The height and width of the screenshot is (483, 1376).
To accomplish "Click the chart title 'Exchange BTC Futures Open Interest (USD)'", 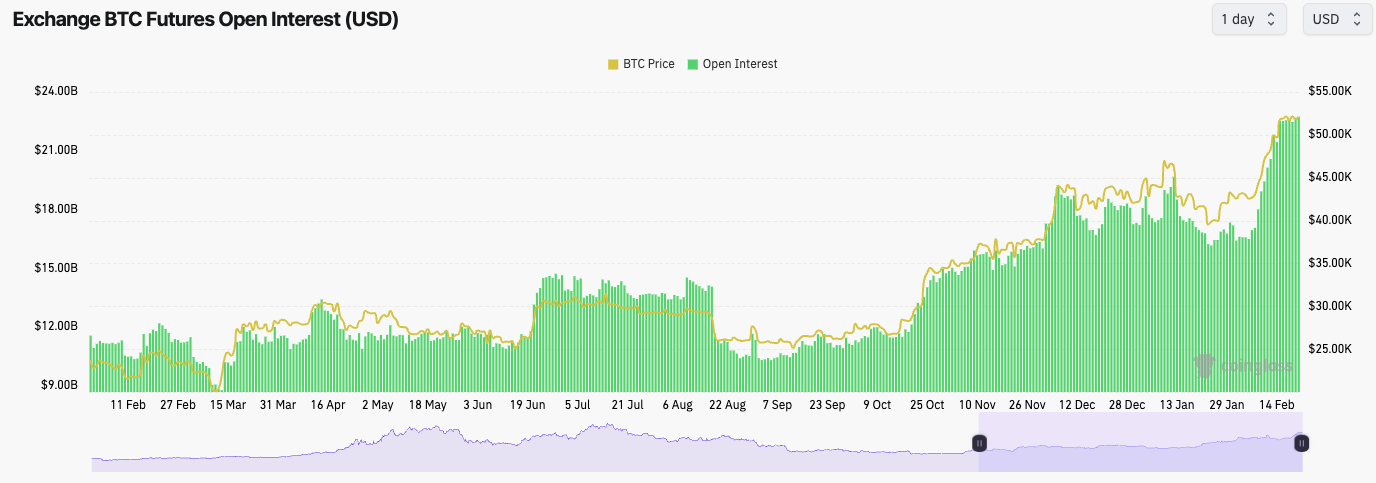I will click(x=206, y=20).
